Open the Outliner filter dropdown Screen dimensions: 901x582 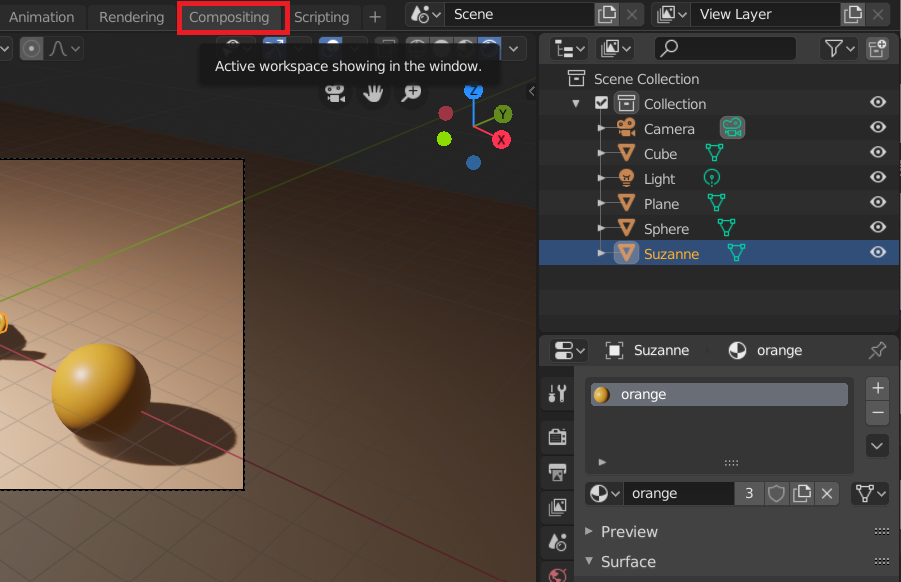(838, 49)
